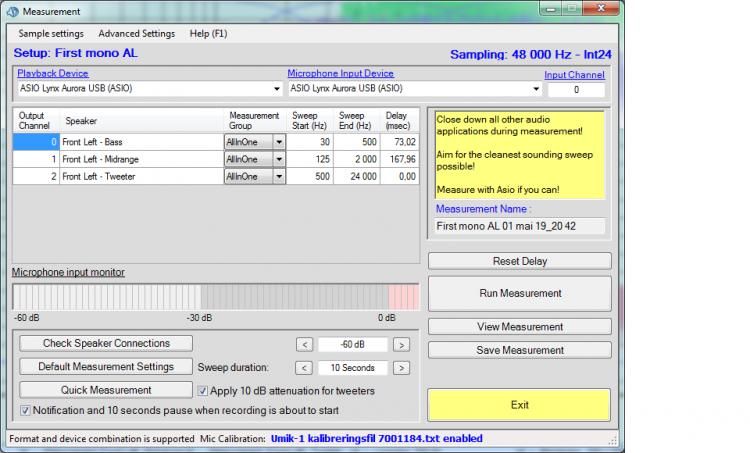Click the Check Speaker Connections button
The height and width of the screenshot is (453, 750).
point(106,343)
